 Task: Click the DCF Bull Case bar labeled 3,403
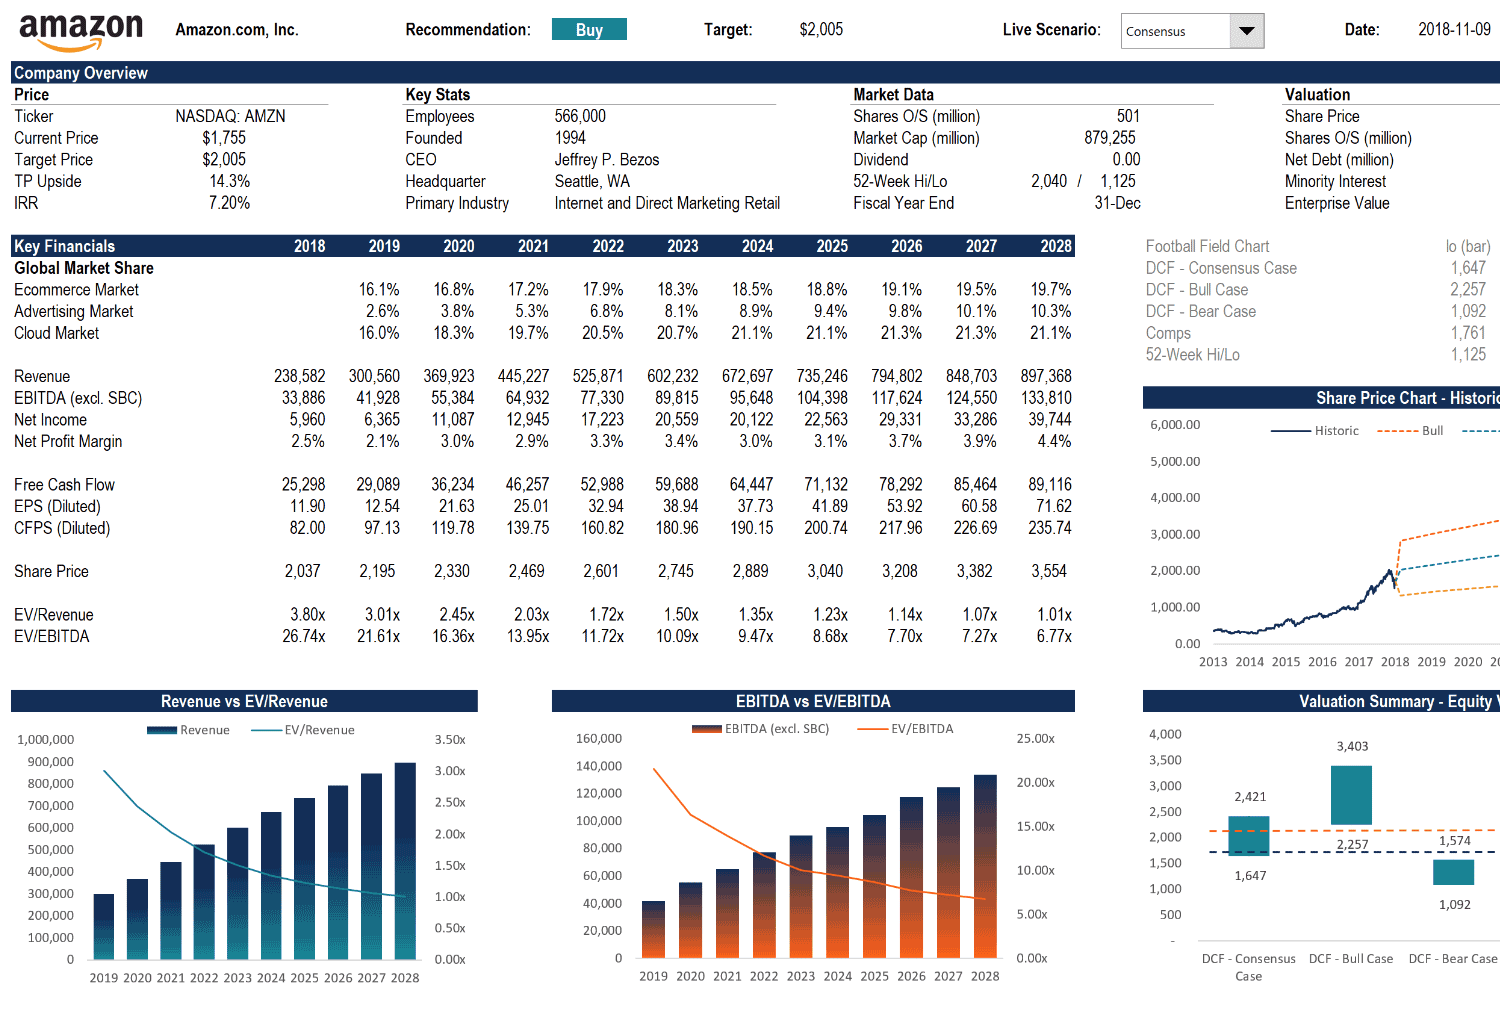(x=1351, y=795)
